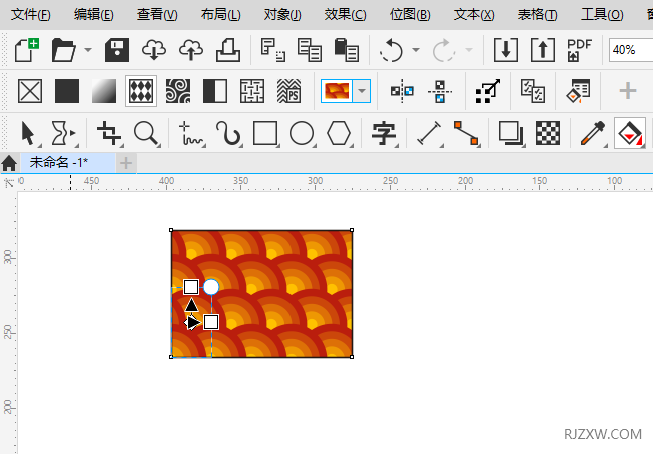Click the round rotate handle on fill
Screen dimensions: 653x454
click(211, 287)
